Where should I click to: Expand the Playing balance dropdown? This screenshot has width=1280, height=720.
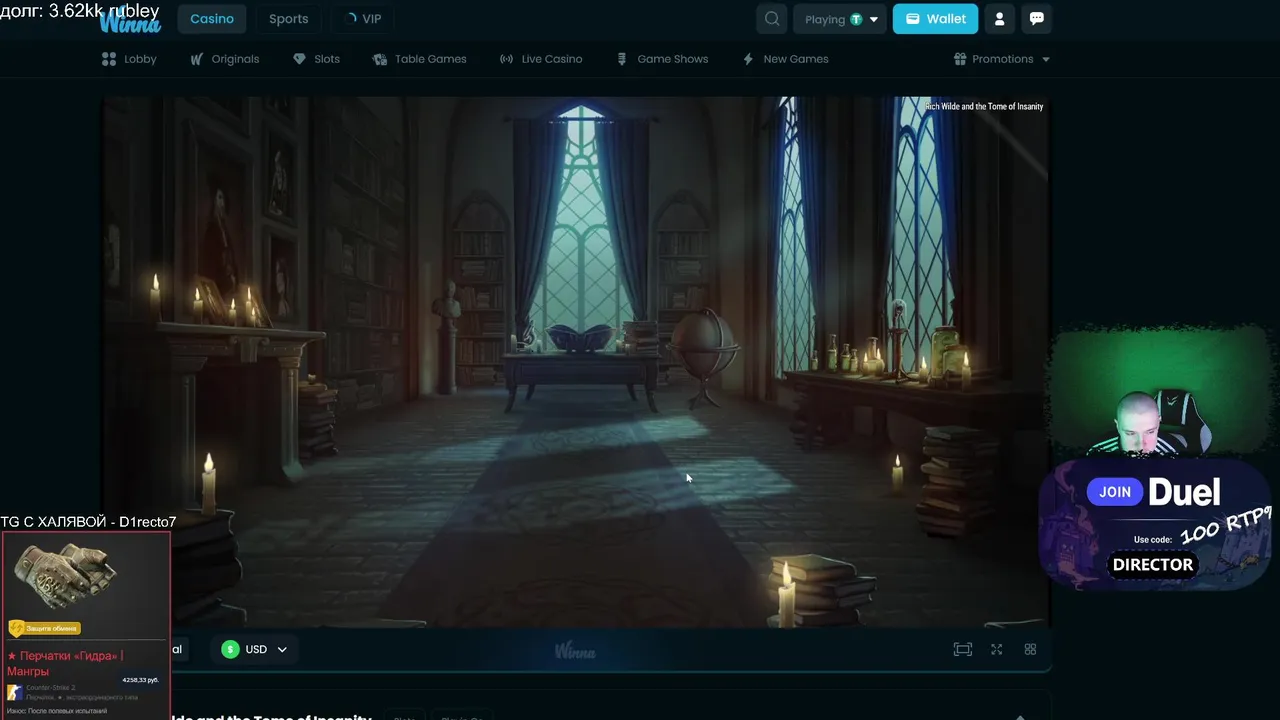(x=840, y=19)
